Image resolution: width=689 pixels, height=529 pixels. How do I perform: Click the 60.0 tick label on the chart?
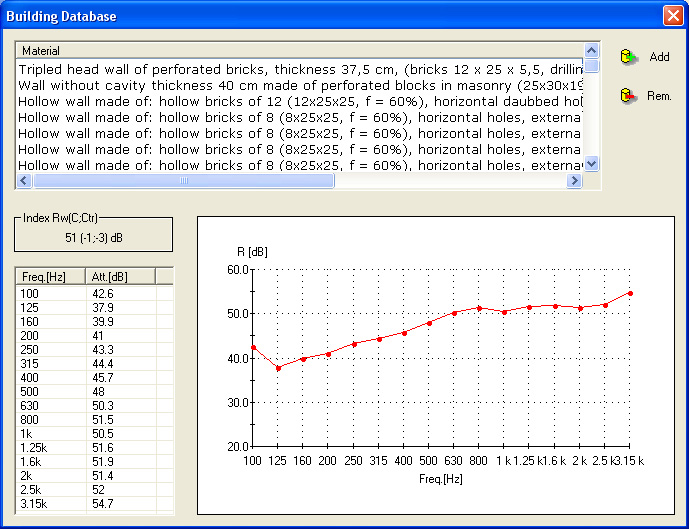[x=238, y=269]
